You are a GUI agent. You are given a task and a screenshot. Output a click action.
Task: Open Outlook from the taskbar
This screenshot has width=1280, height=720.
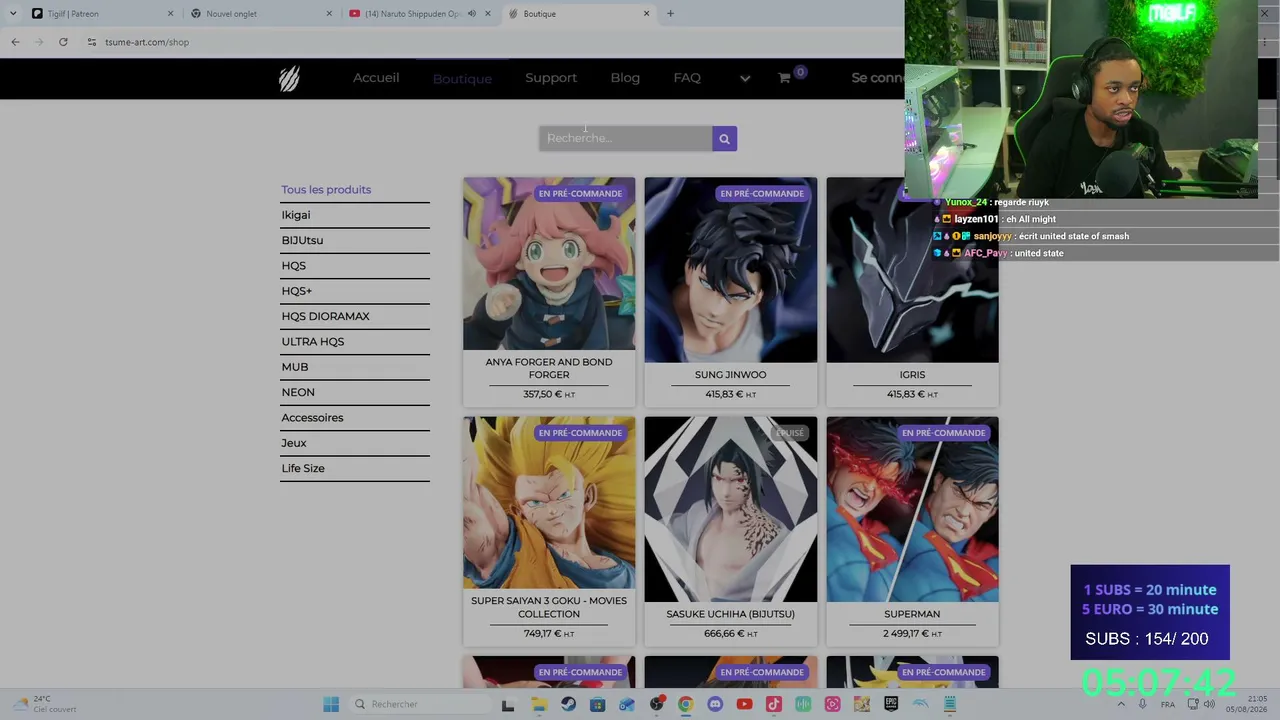click(626, 704)
